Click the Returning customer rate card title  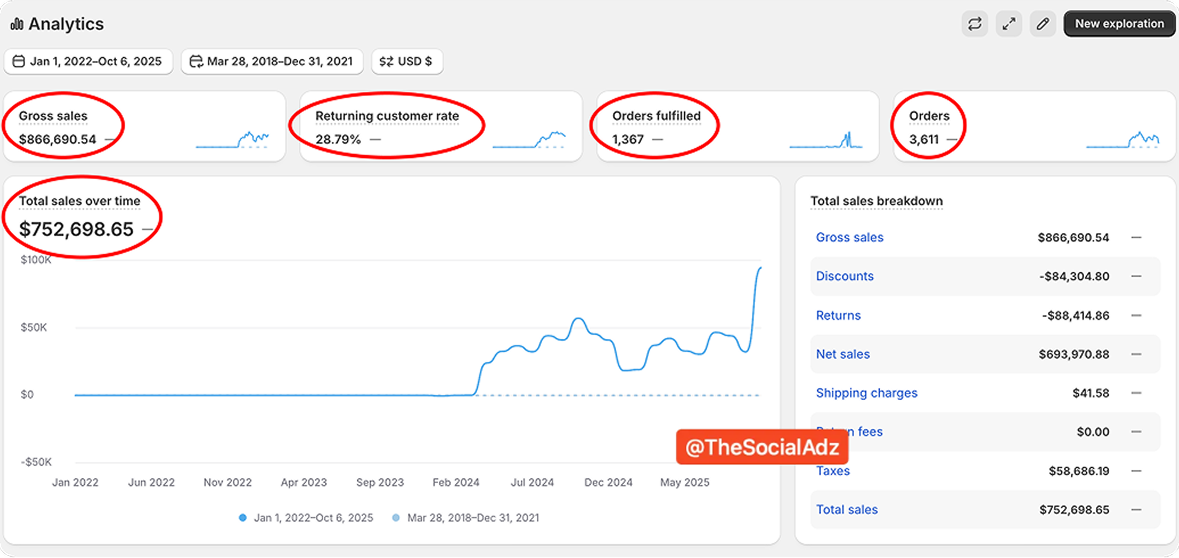point(387,116)
